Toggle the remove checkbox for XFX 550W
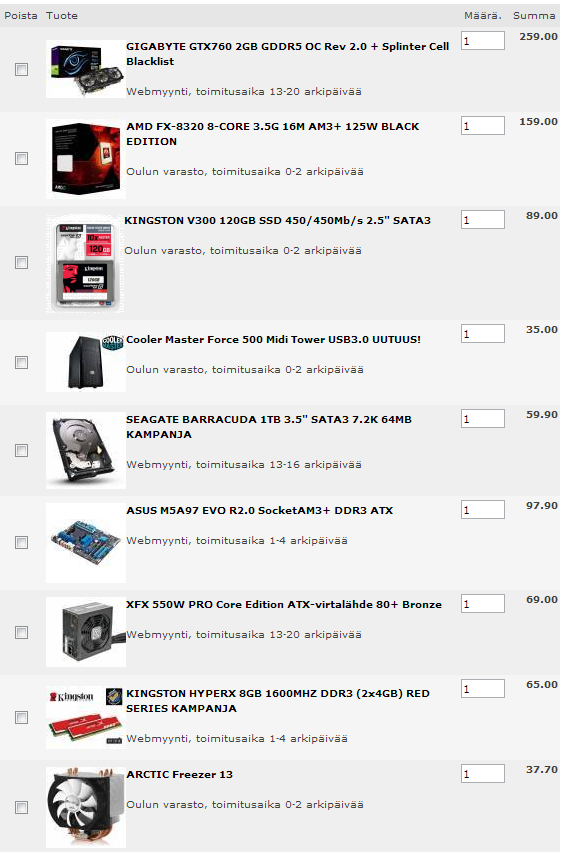This screenshot has height=852, width=562. tap(21, 632)
